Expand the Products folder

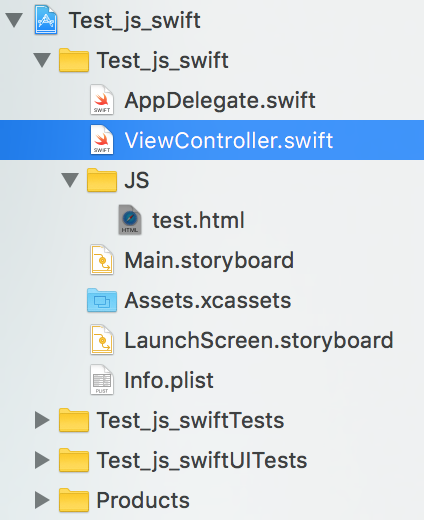click(x=42, y=500)
